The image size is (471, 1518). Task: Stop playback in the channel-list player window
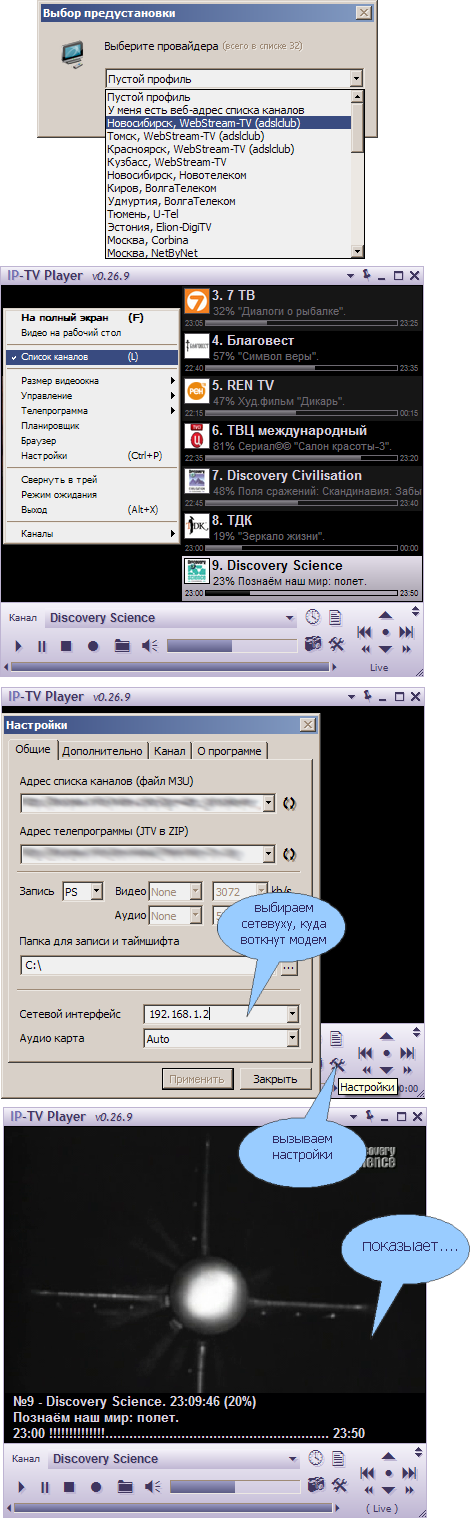66,646
